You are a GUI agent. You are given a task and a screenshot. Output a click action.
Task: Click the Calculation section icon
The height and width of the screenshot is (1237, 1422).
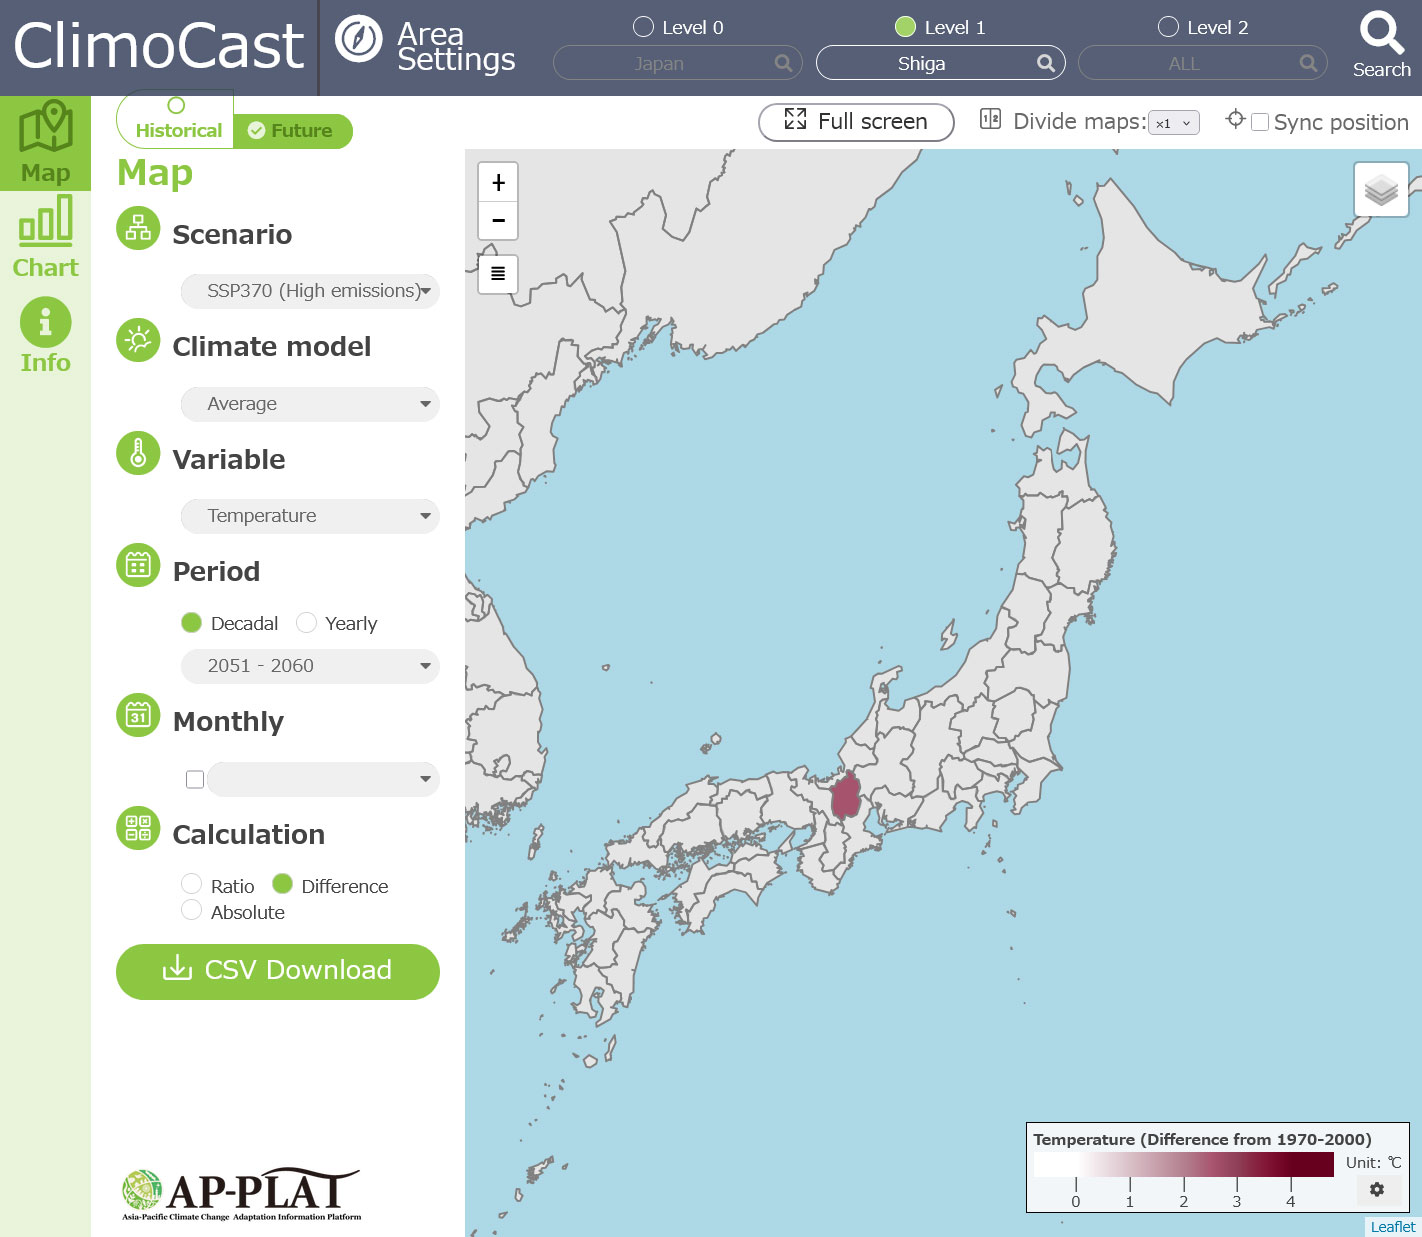coord(138,828)
